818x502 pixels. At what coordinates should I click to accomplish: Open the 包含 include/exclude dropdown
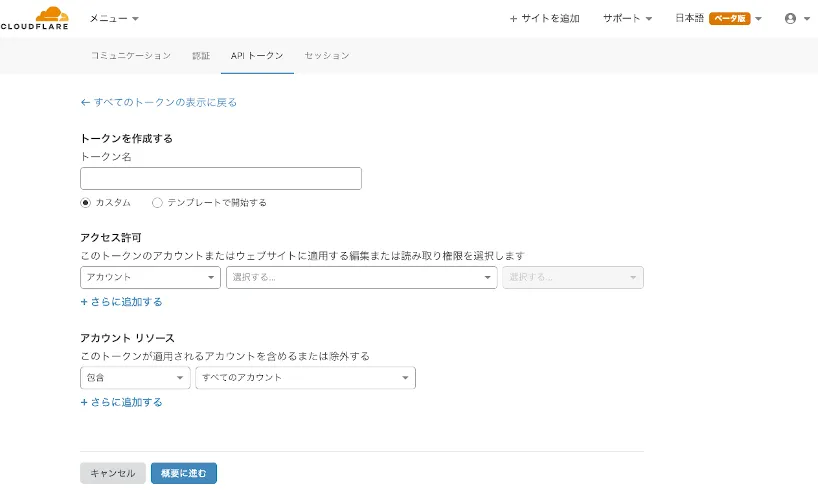(135, 378)
